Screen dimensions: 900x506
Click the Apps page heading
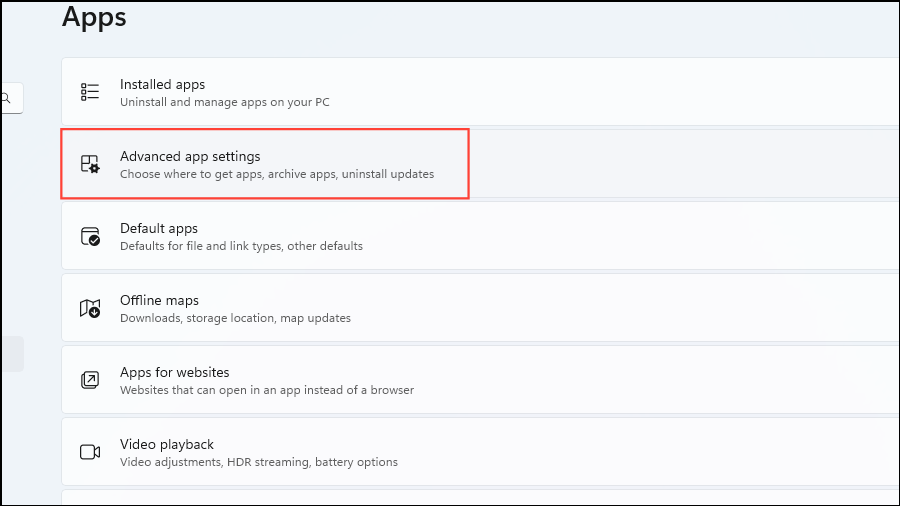[94, 17]
